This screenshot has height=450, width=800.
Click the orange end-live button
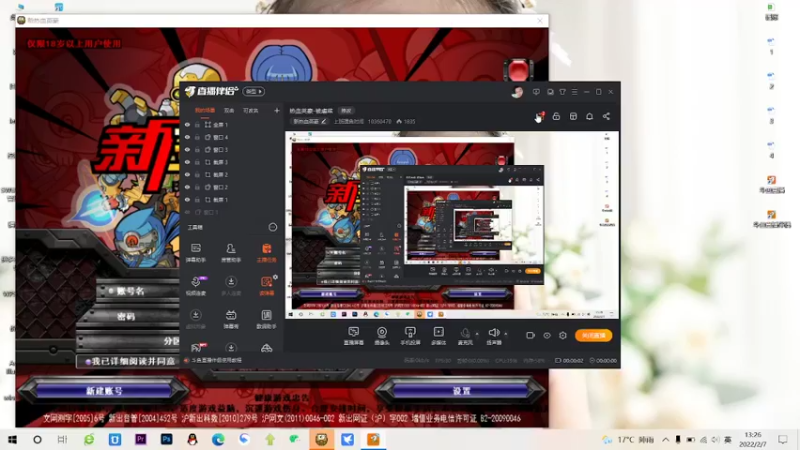click(x=593, y=335)
